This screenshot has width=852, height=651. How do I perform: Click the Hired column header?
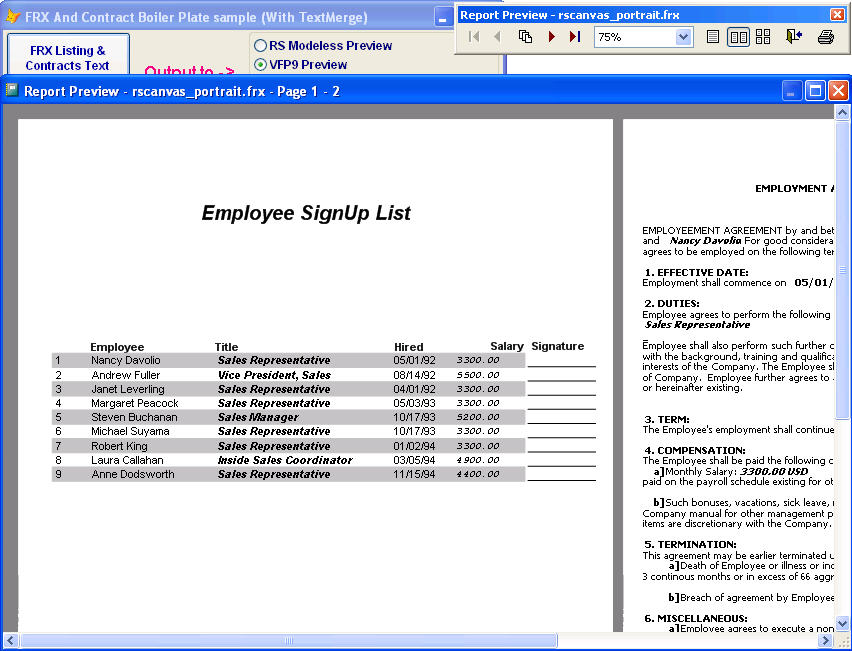coord(409,347)
